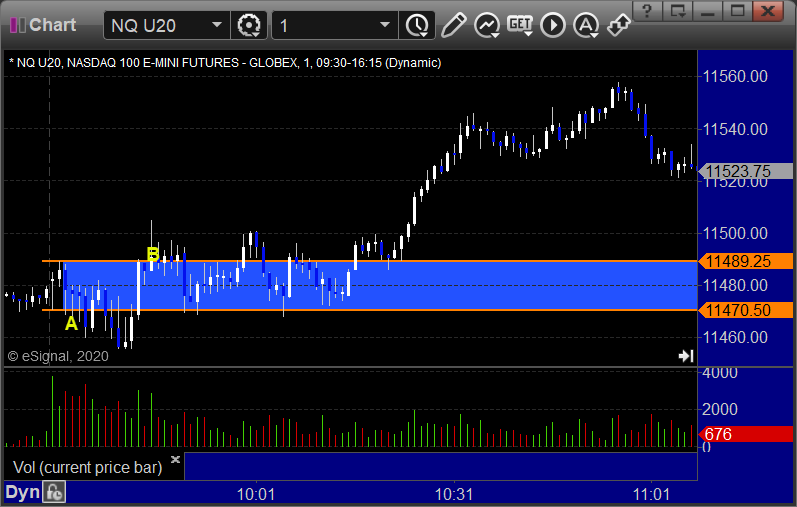This screenshot has height=507, width=797.
Task: Click the 11460.00 price axis label
Action: click(735, 337)
